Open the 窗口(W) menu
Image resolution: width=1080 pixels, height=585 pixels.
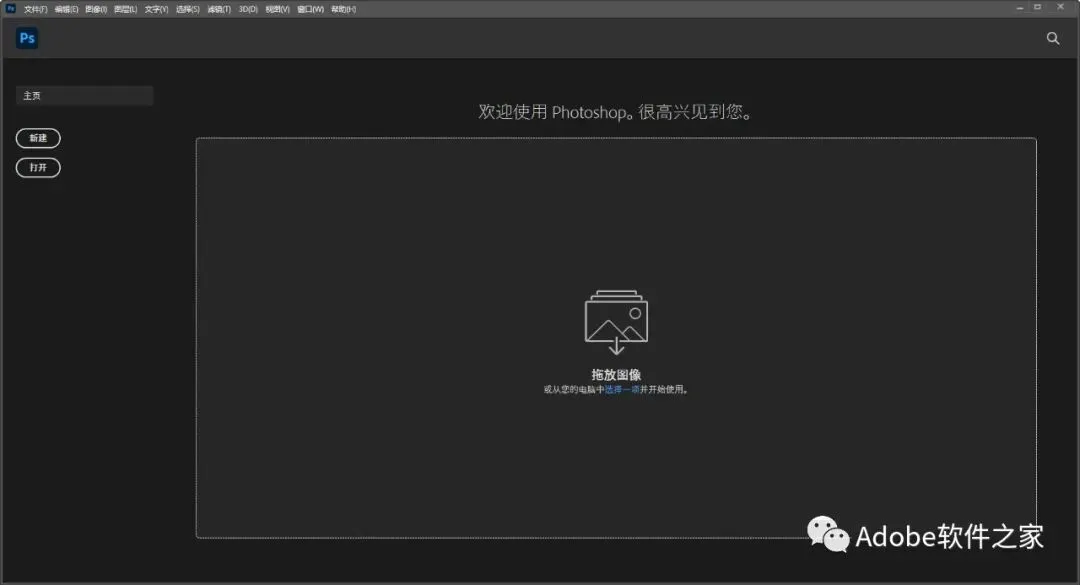pyautogui.click(x=311, y=9)
